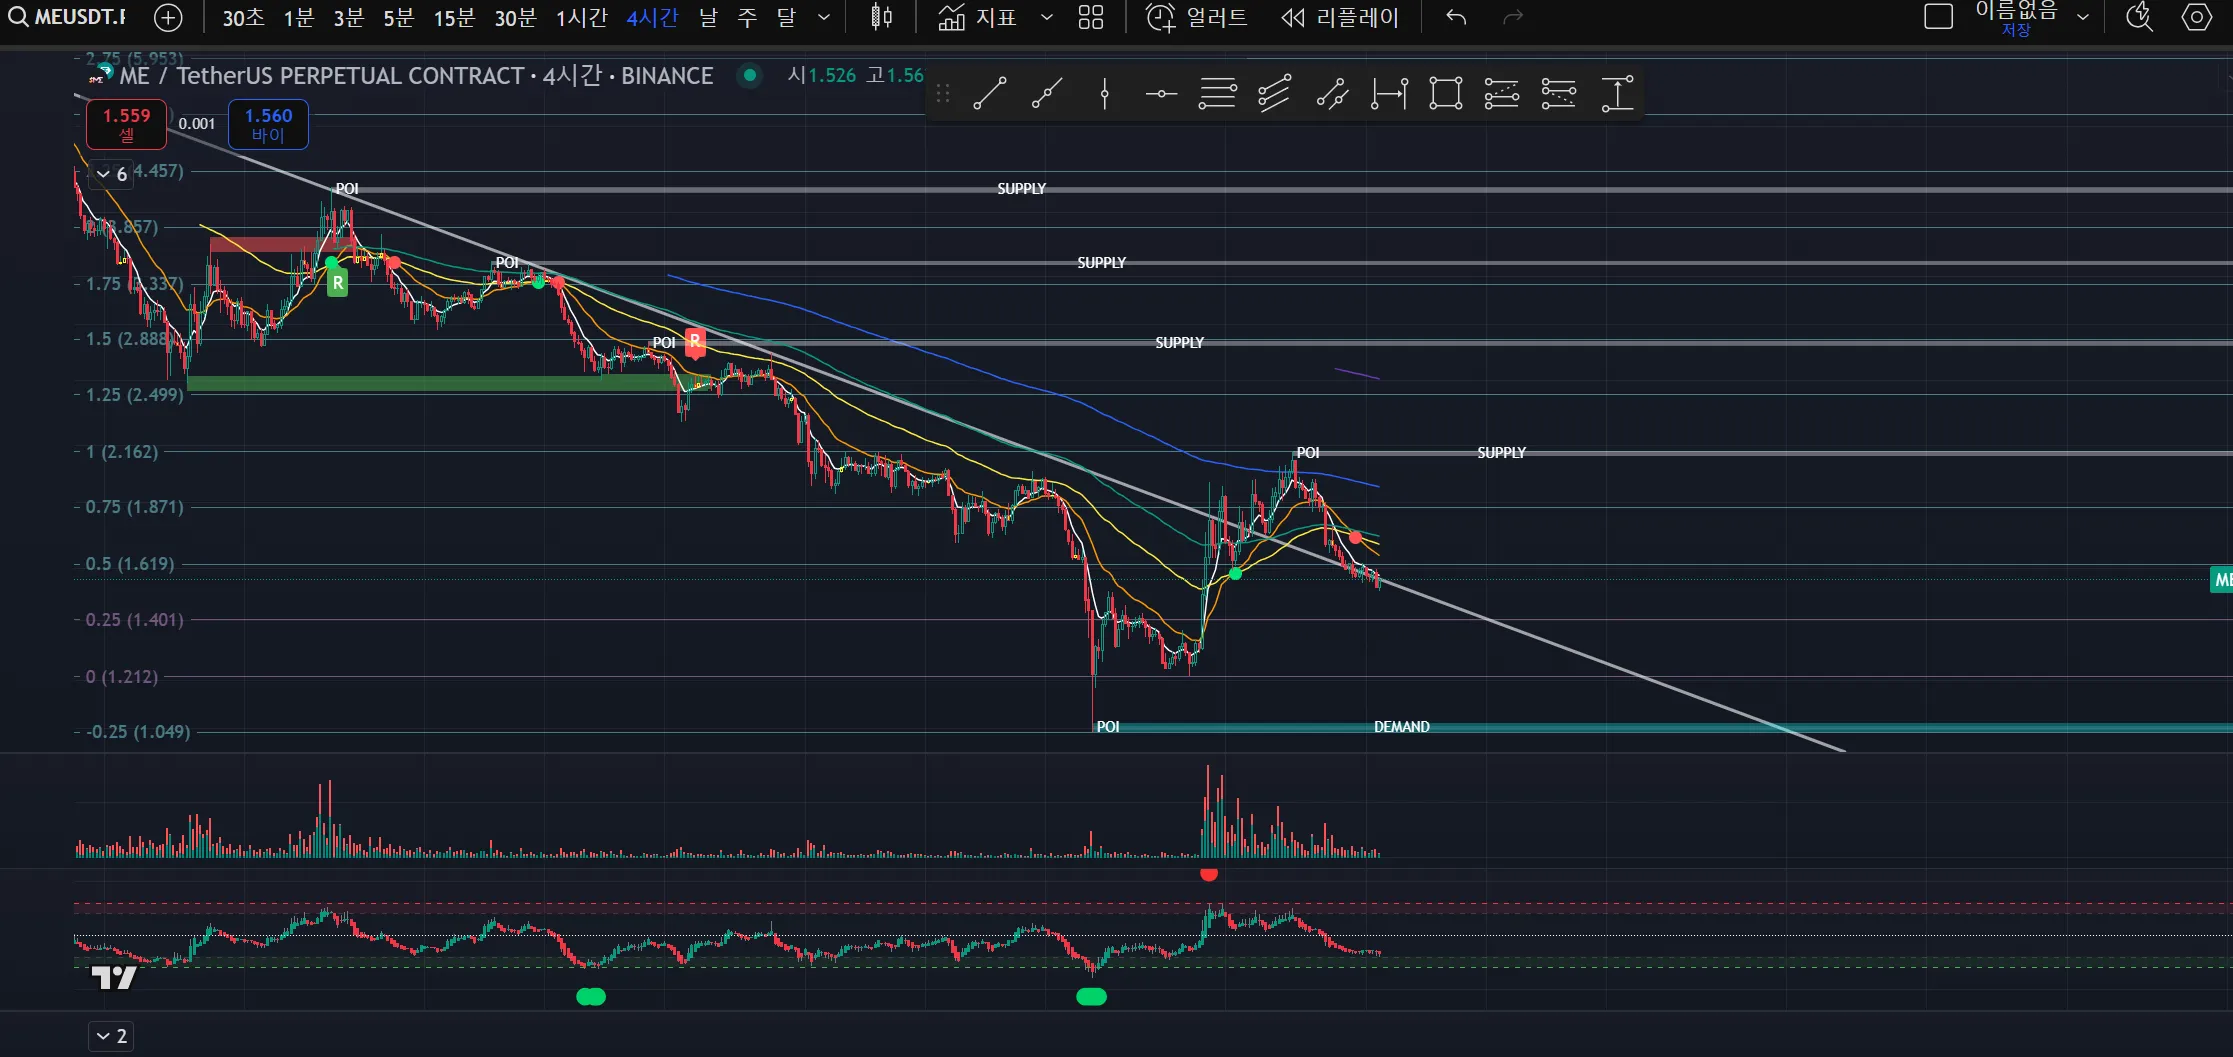Select the top SUPPLY line label
2233x1057 pixels.
click(x=1021, y=189)
